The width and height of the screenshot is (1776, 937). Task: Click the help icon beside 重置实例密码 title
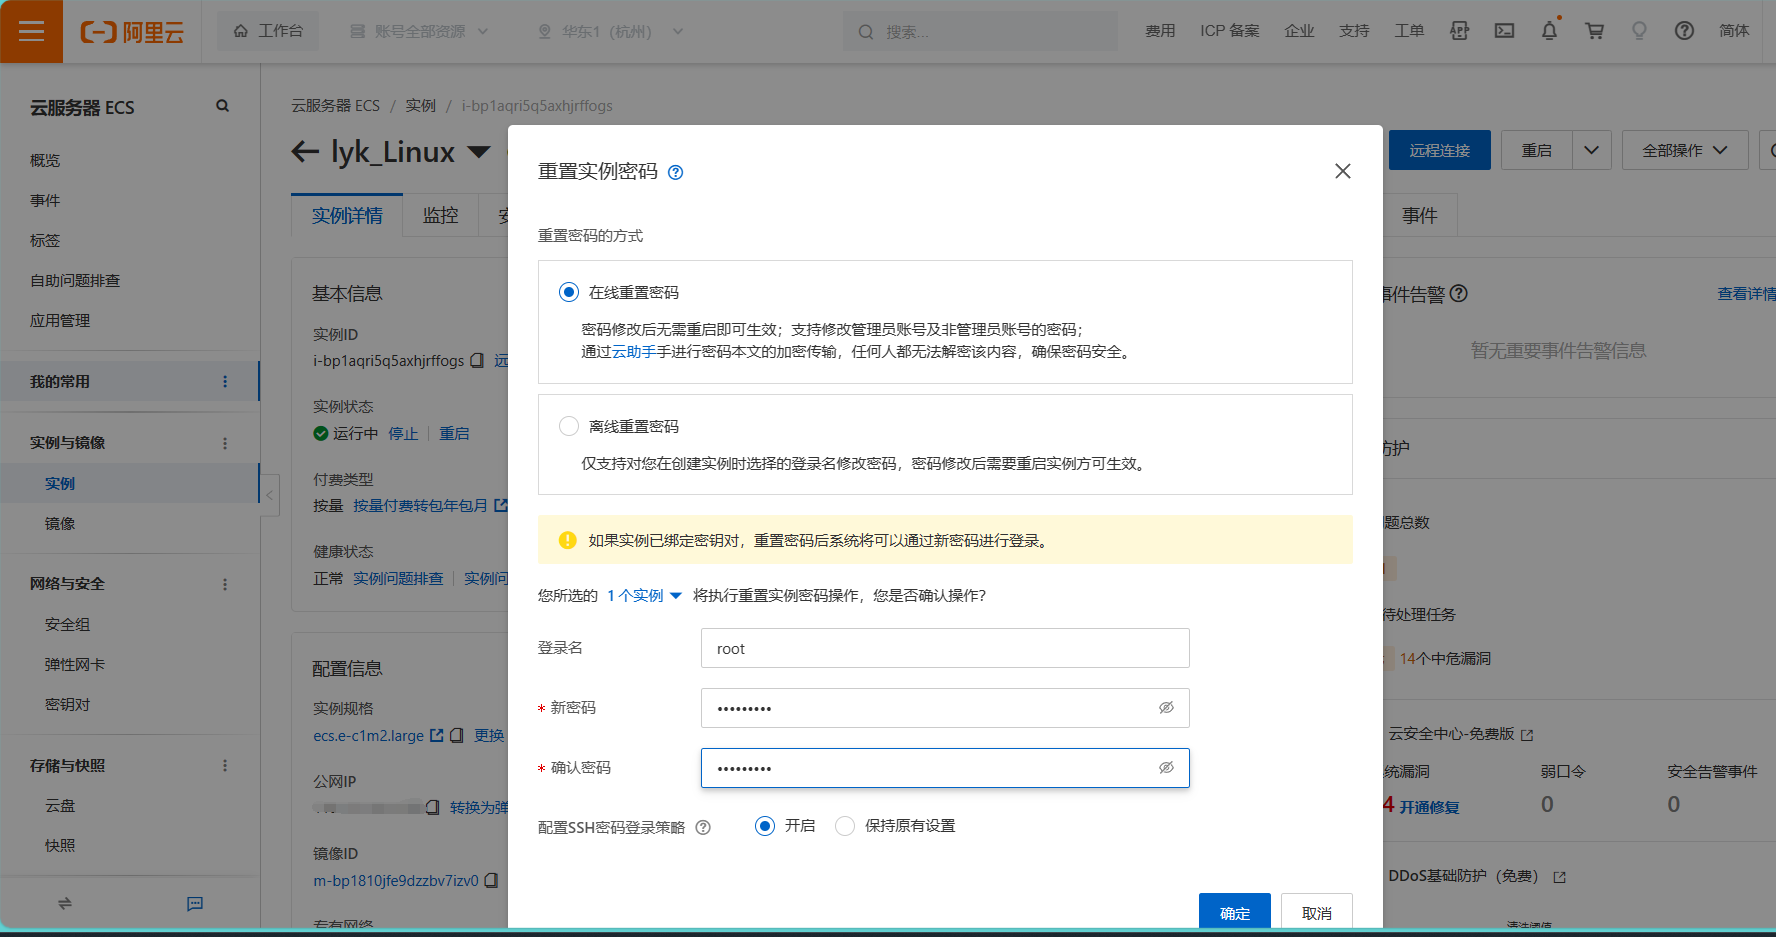click(x=675, y=172)
